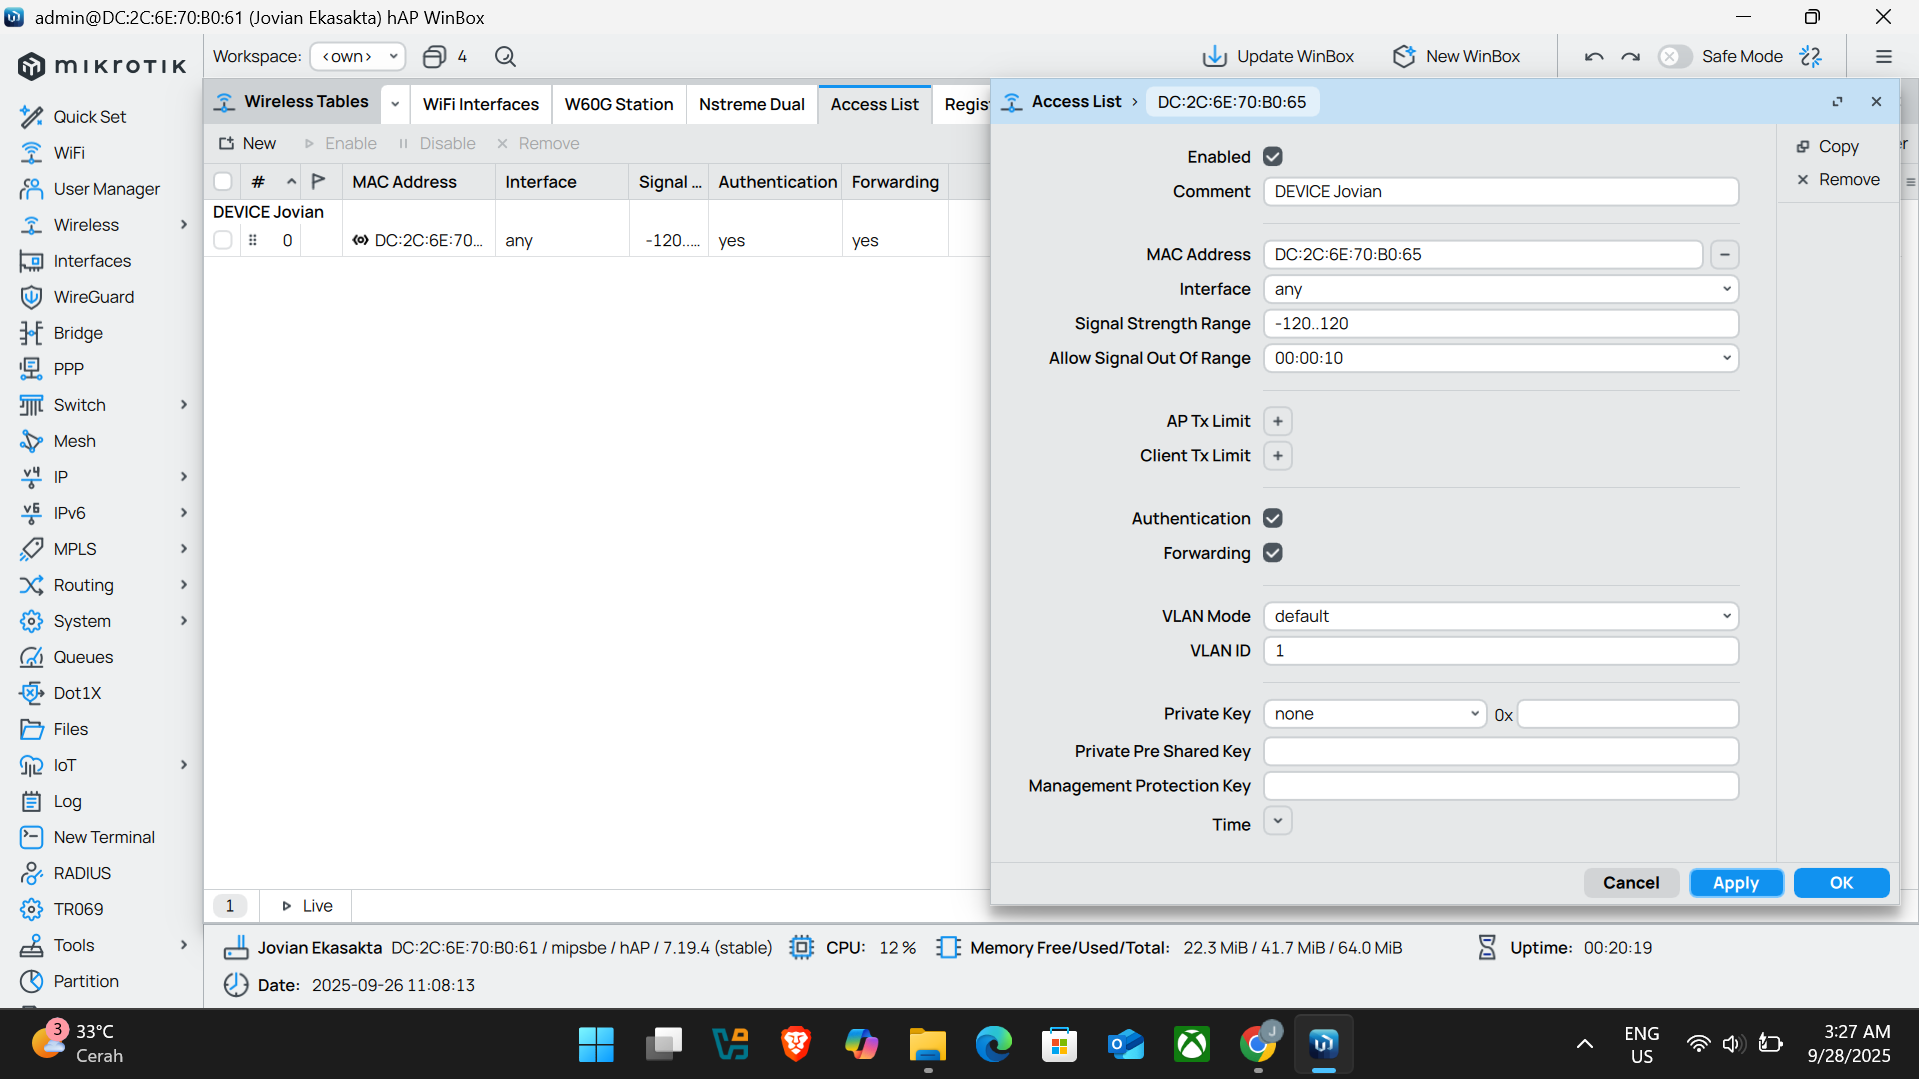Open the hamburger menu at top right
This screenshot has width=1919, height=1079.
(1884, 57)
